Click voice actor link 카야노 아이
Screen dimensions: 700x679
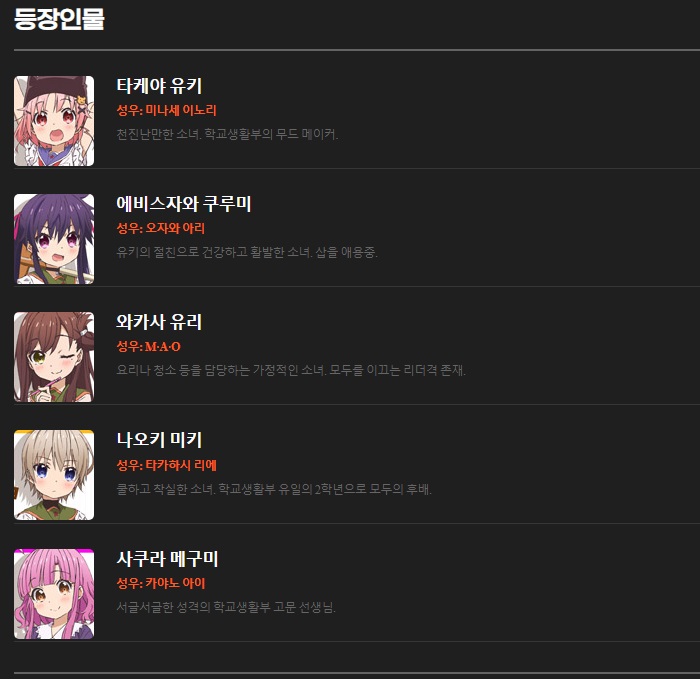click(x=175, y=583)
